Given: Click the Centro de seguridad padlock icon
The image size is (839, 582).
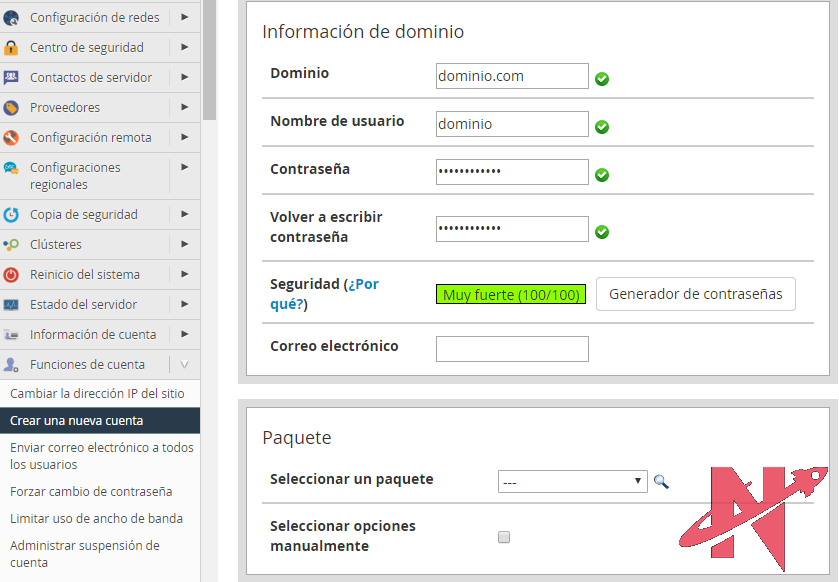Looking at the screenshot, I should point(11,48).
